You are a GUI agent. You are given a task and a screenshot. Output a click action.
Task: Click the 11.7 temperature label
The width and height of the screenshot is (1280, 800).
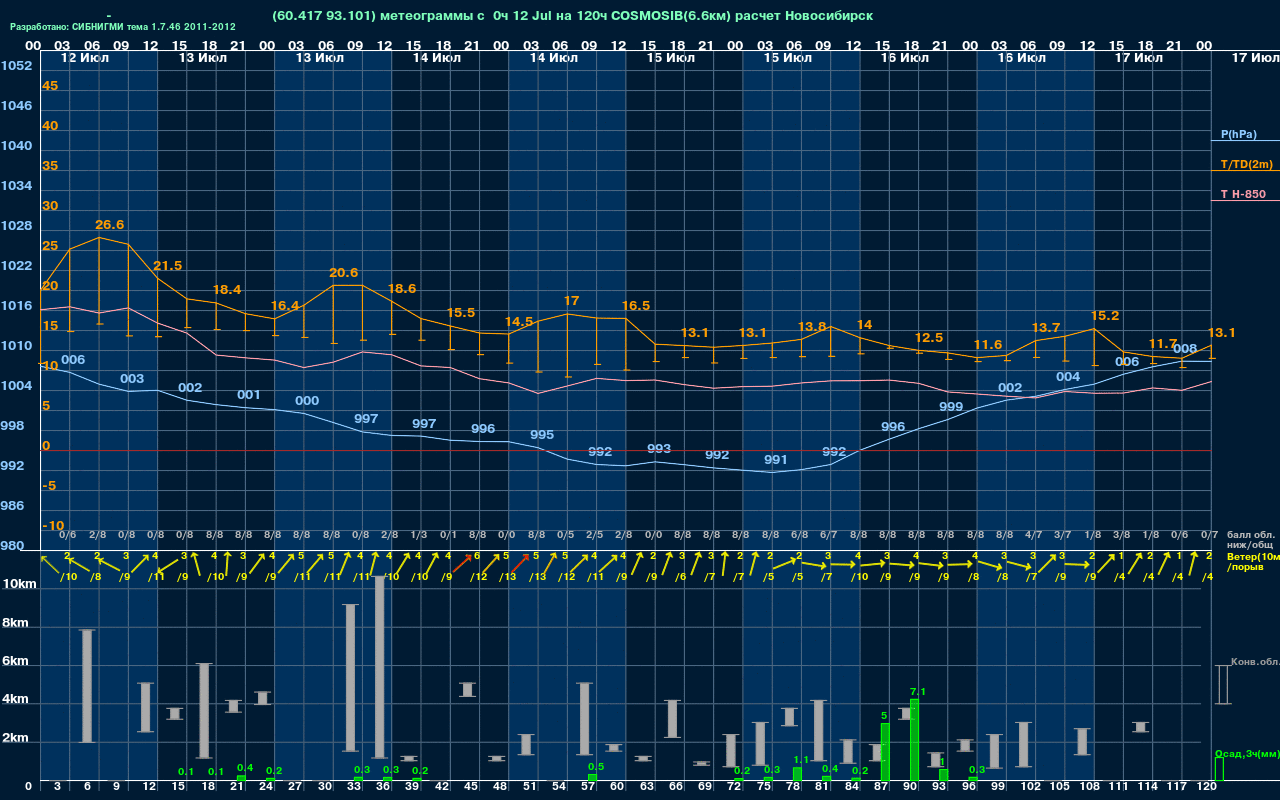pos(1163,344)
